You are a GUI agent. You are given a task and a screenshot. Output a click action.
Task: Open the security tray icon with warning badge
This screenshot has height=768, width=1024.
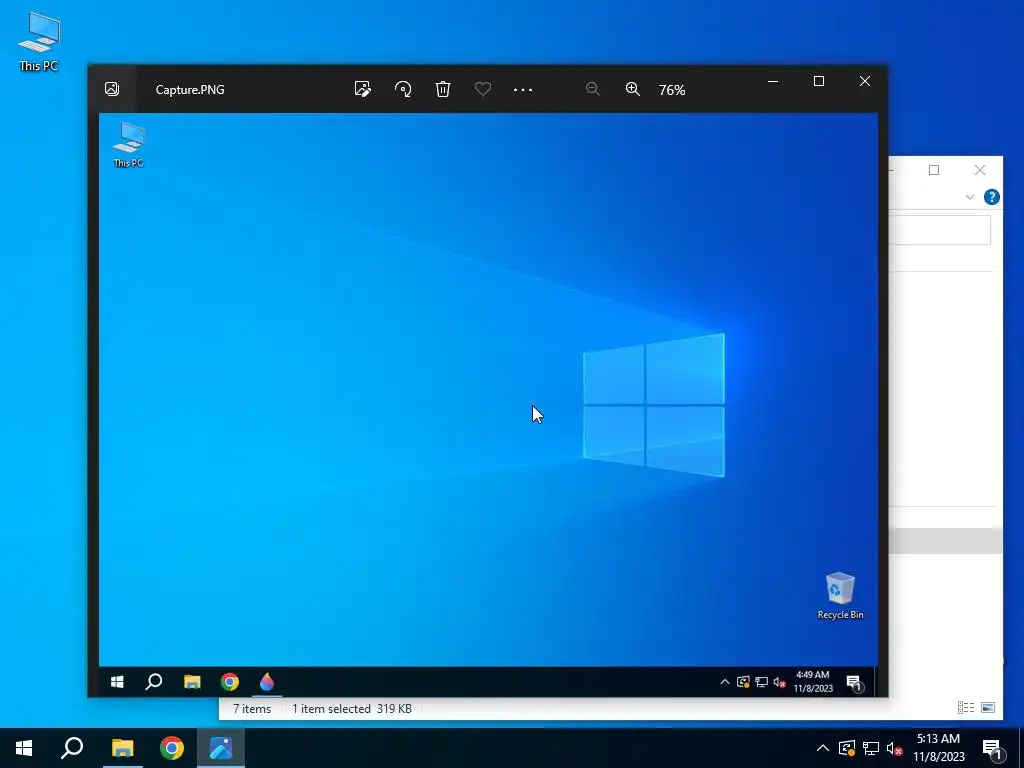point(847,748)
